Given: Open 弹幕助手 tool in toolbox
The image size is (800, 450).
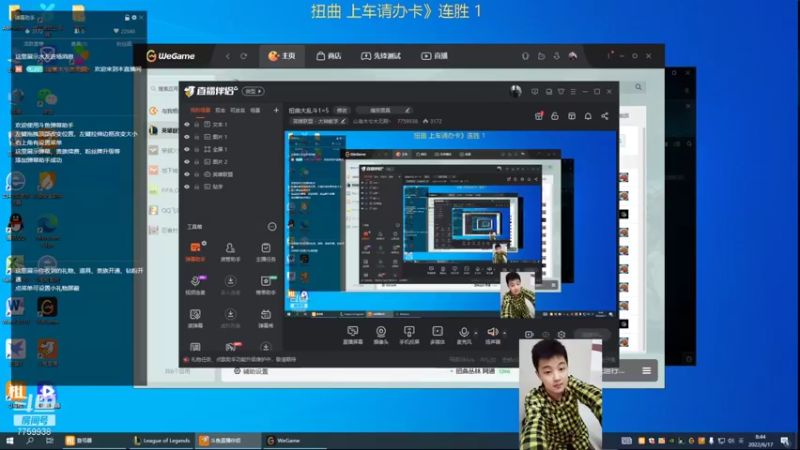Looking at the screenshot, I should pyautogui.click(x=195, y=252).
